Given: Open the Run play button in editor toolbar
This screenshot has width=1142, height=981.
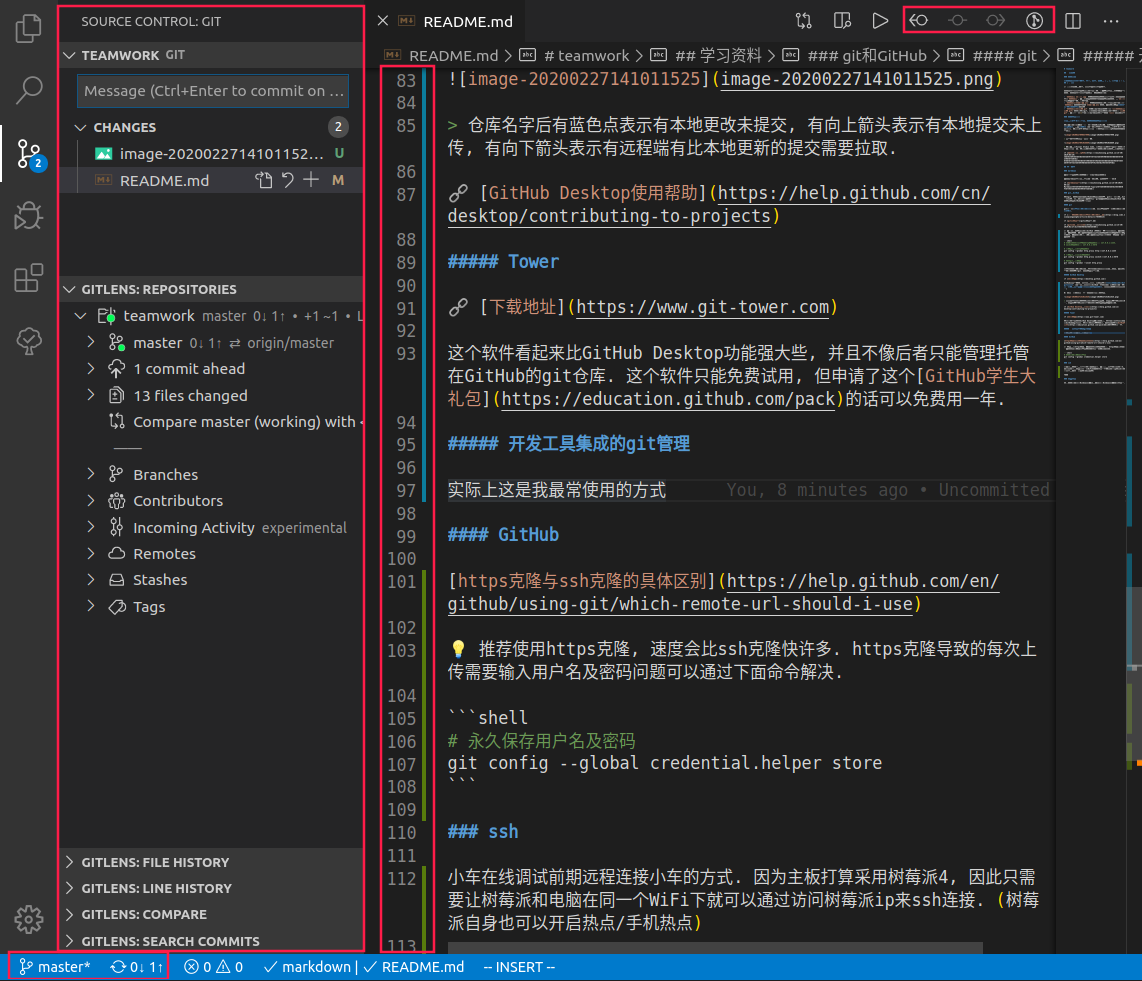Looking at the screenshot, I should coord(879,20).
